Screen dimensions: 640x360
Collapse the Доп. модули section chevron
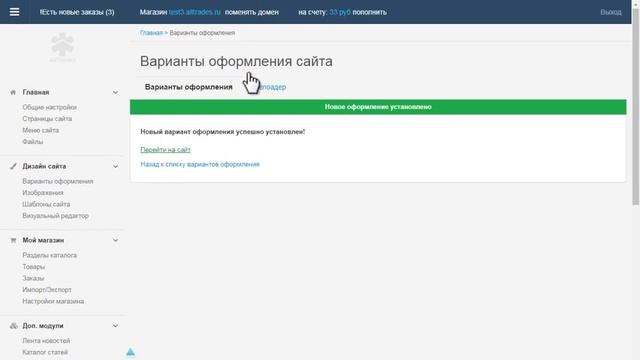click(x=116, y=326)
